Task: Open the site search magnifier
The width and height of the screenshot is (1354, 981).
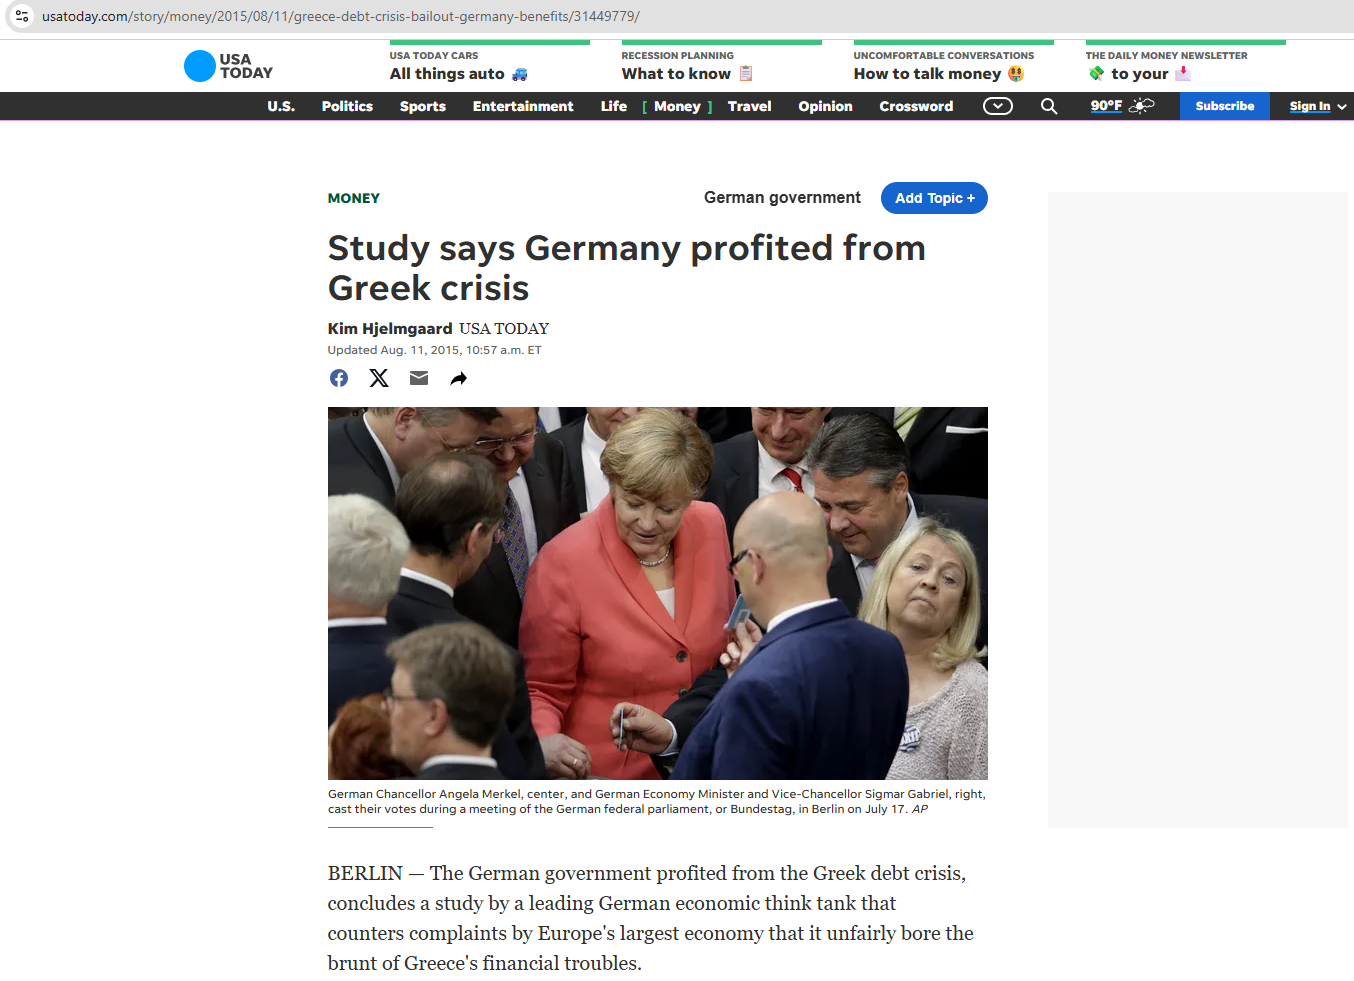Action: [x=1049, y=106]
